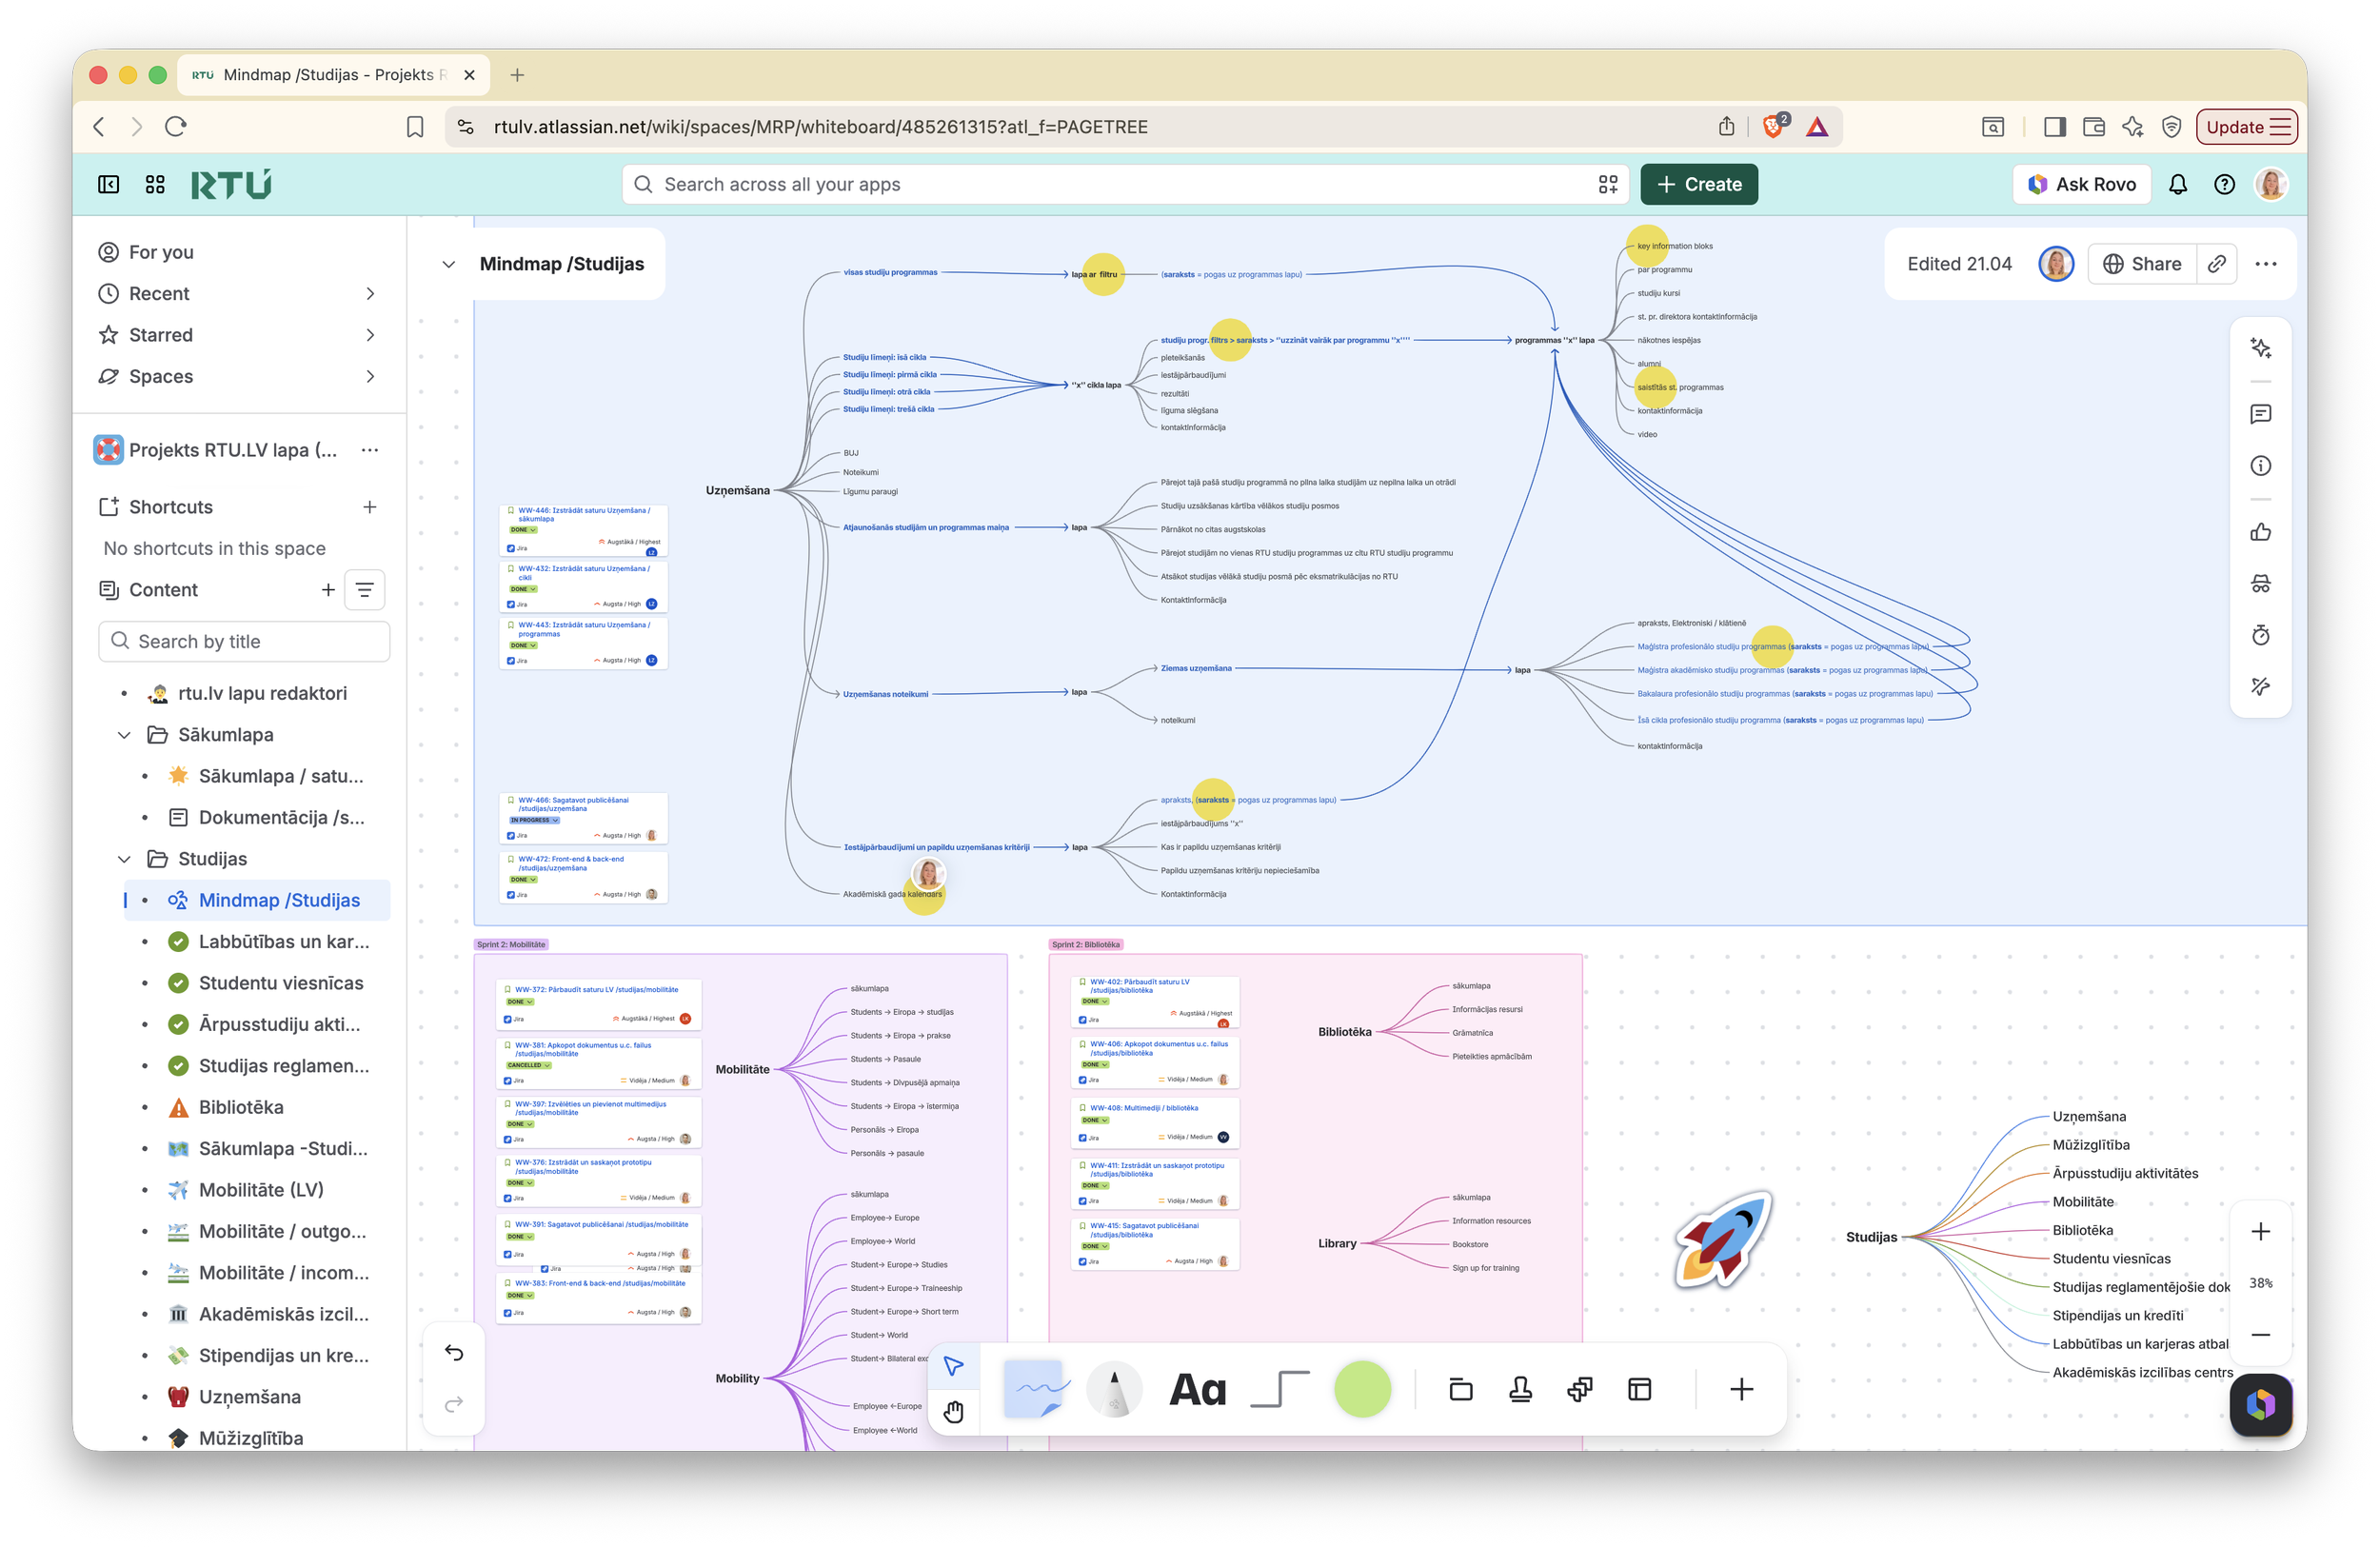Viewport: 2380px width, 1547px height.
Task: Switch to the Mindmap /Studijas browser tab
Action: pyautogui.click(x=333, y=75)
